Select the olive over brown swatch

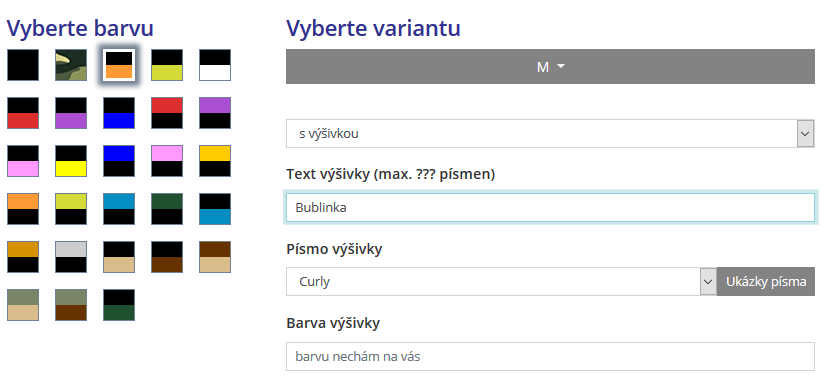click(71, 305)
